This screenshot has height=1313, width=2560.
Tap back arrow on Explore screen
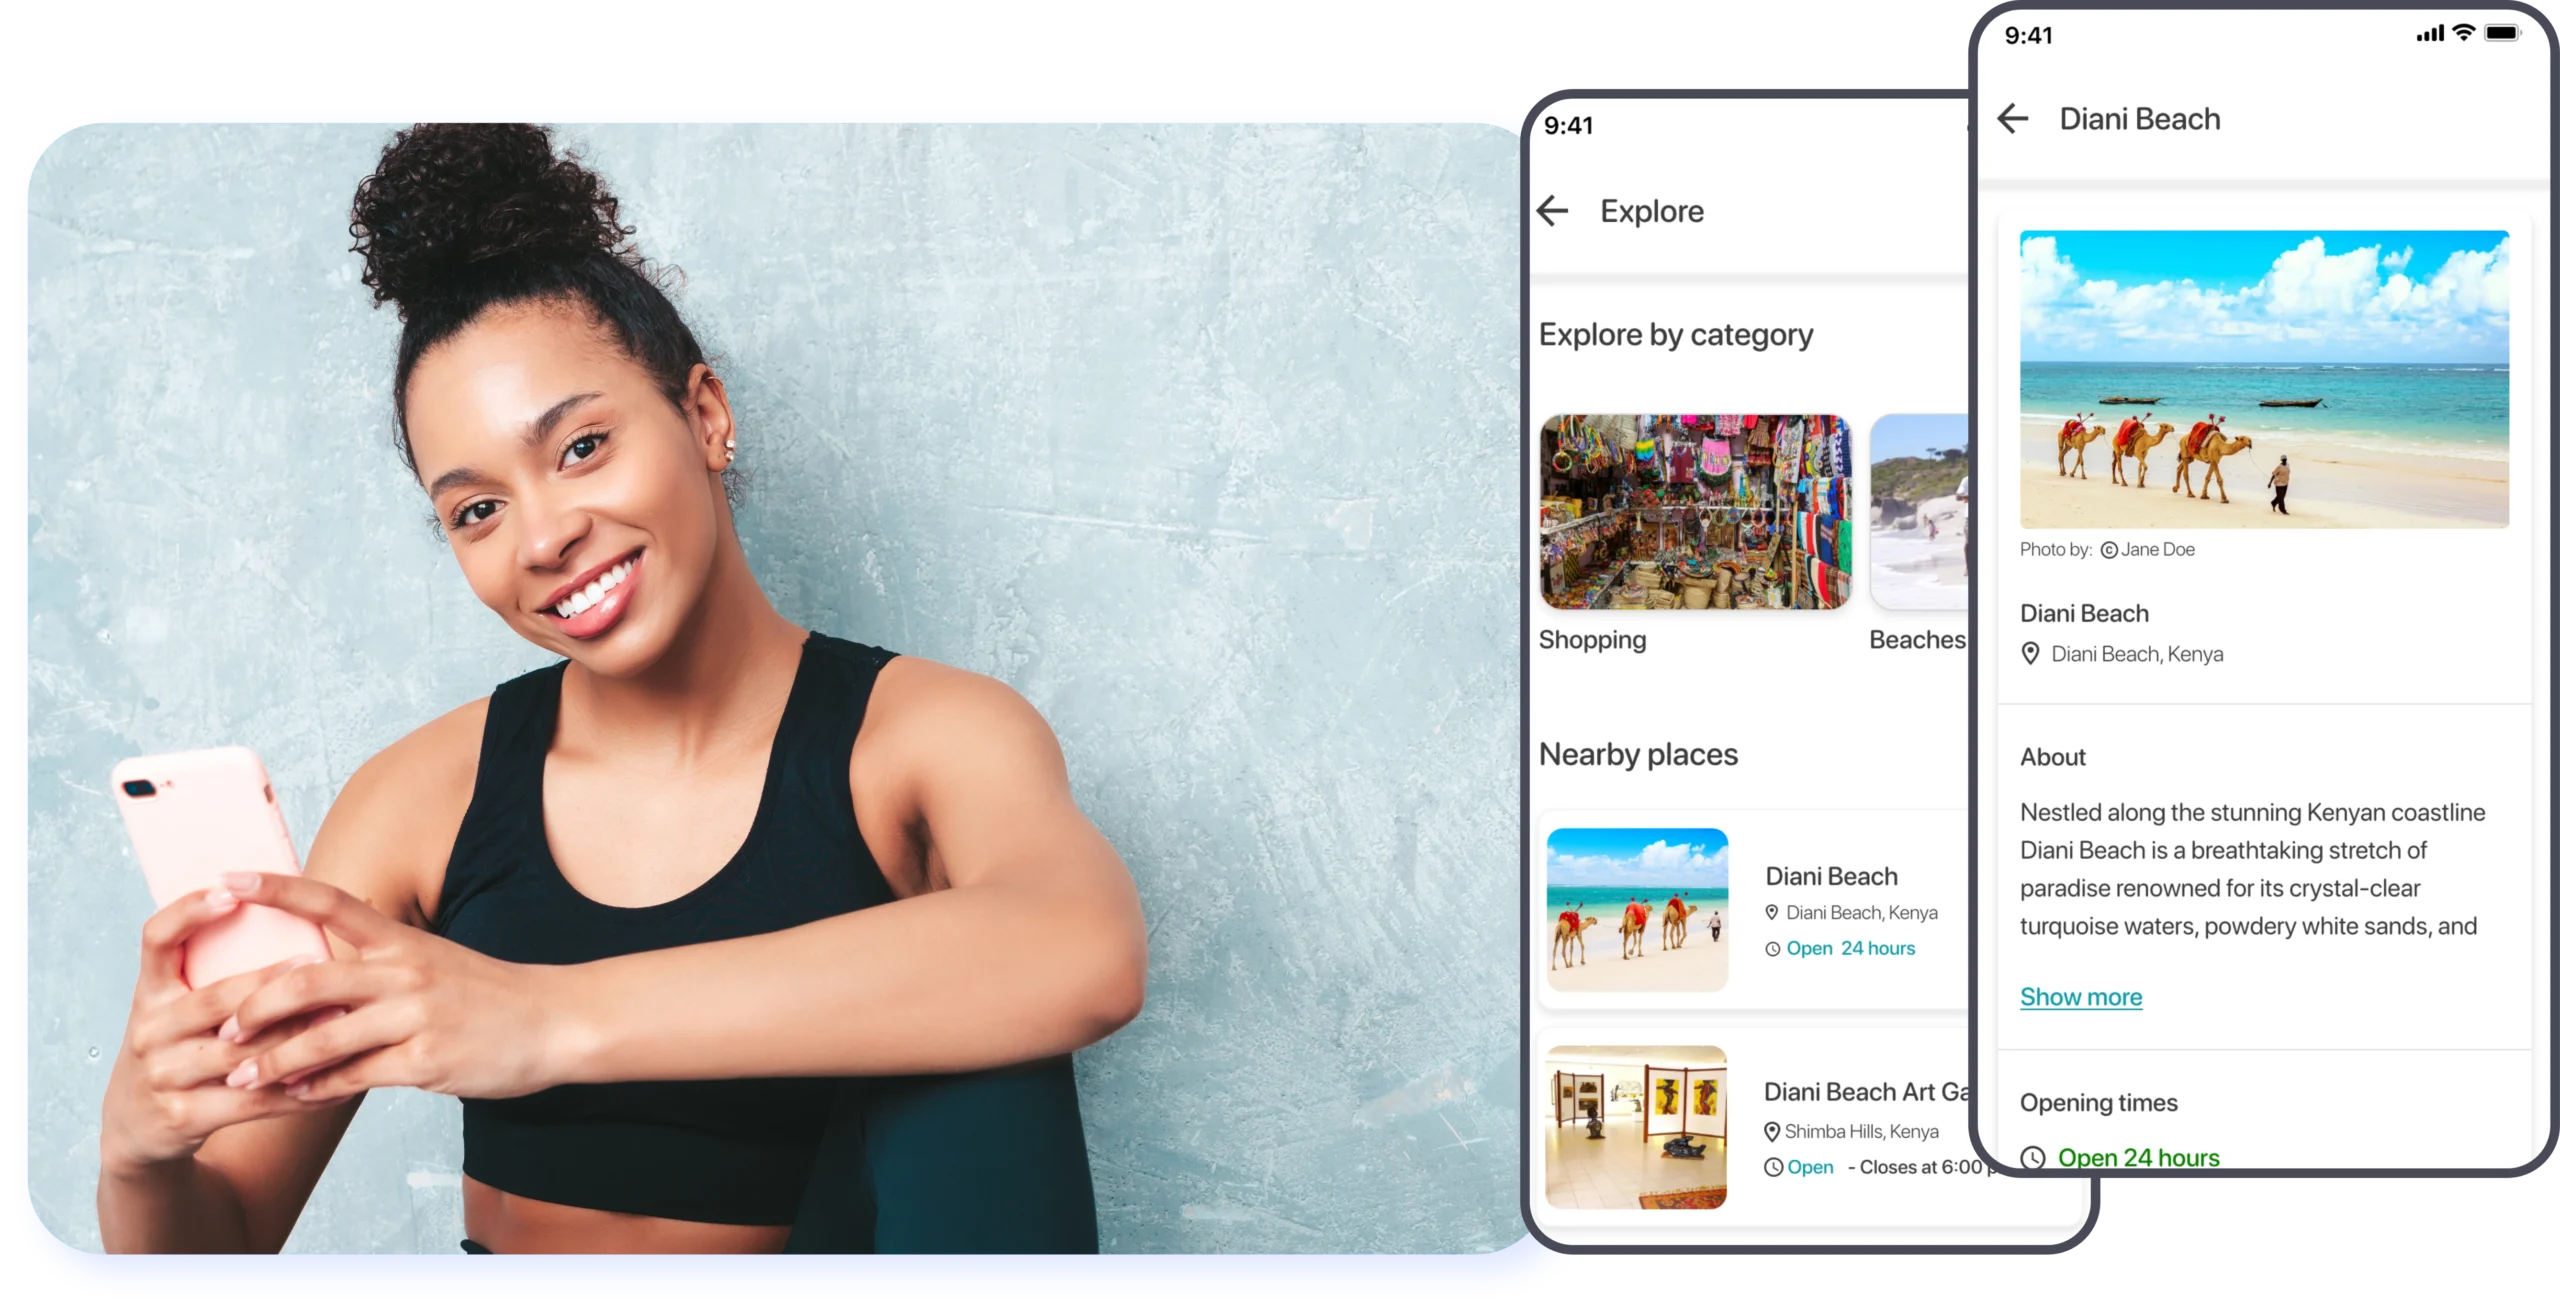coord(1552,211)
